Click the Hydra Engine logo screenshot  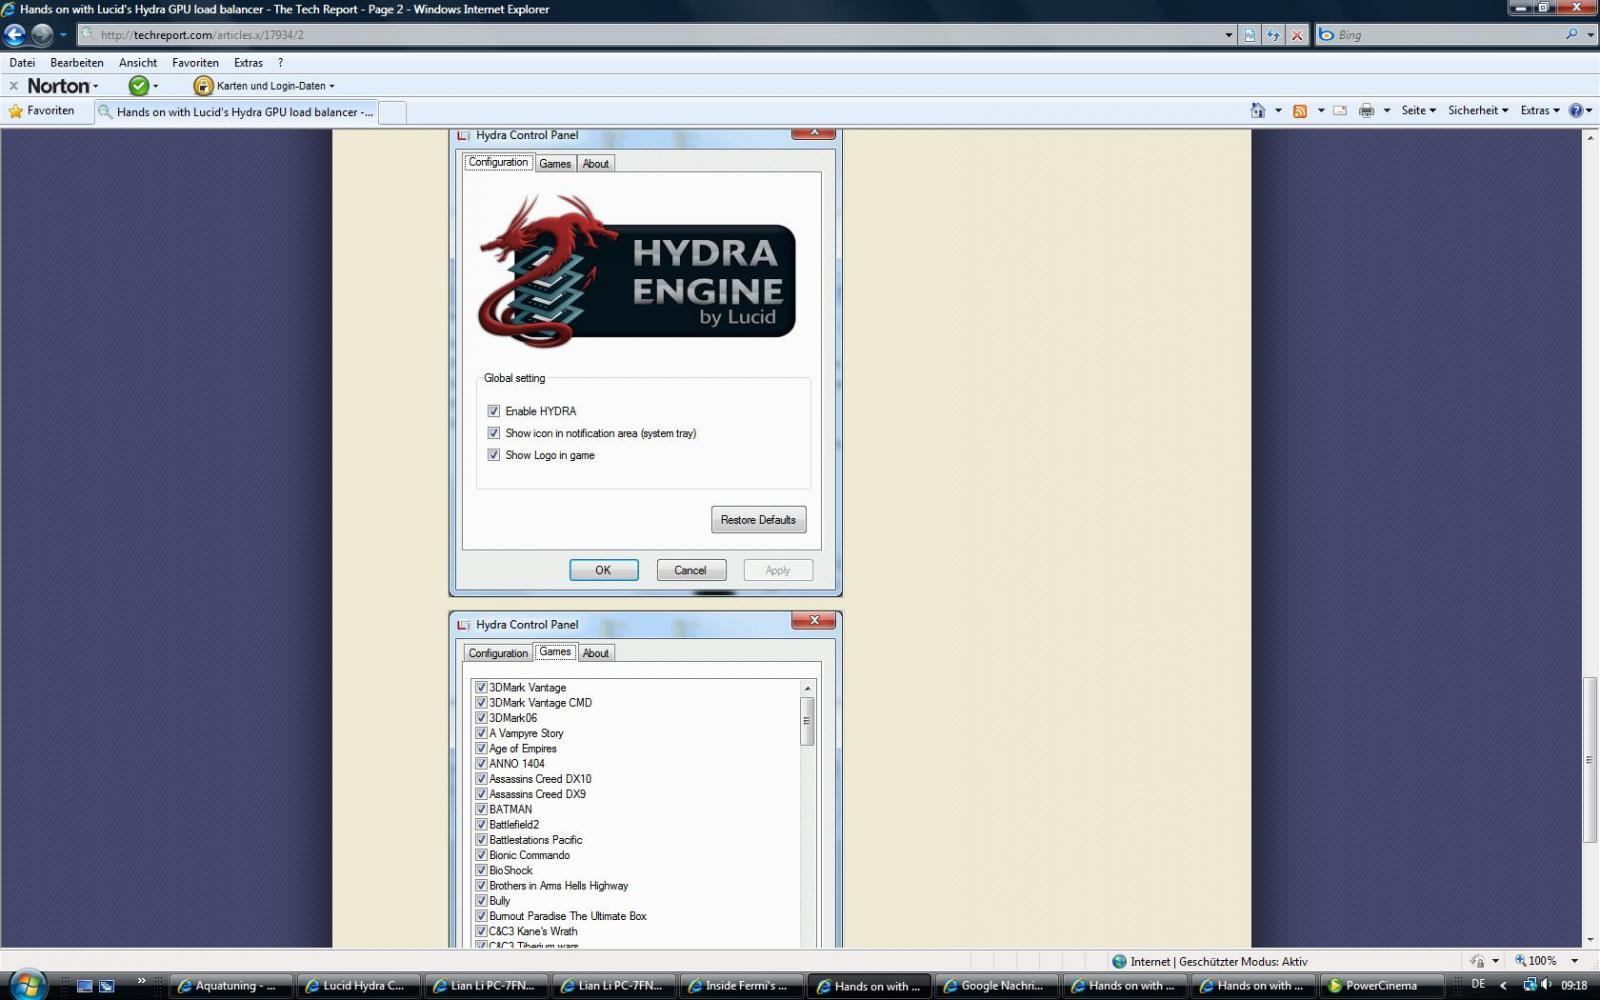[x=637, y=271]
